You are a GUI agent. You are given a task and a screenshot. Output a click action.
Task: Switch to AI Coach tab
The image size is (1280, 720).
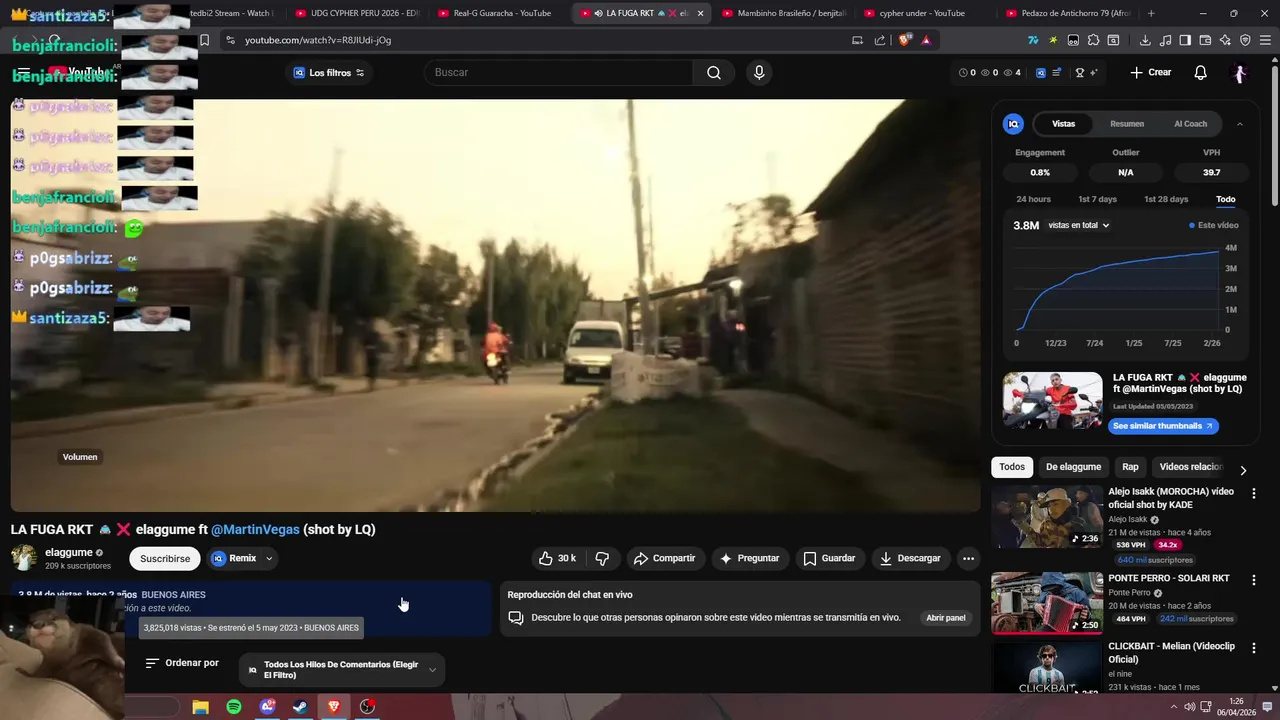click(x=1190, y=124)
